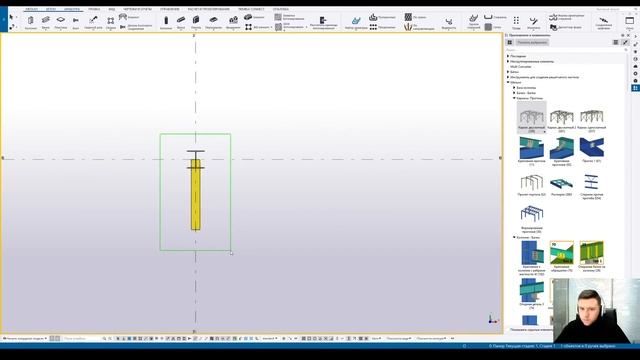Select the highlighted gable frame component thumbnail

coord(531,118)
